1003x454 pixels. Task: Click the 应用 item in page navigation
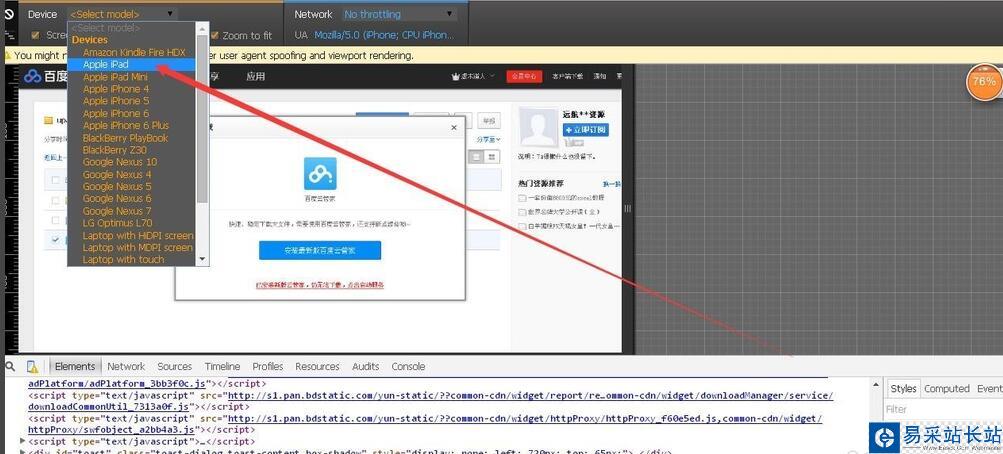point(255,76)
